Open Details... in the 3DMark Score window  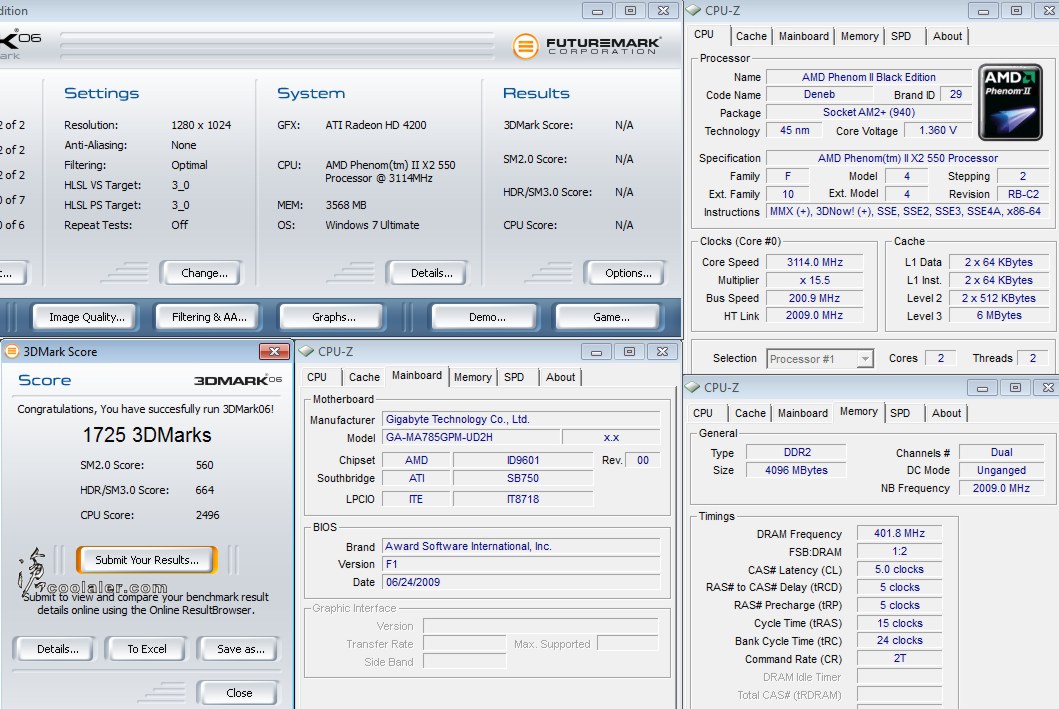pos(57,649)
